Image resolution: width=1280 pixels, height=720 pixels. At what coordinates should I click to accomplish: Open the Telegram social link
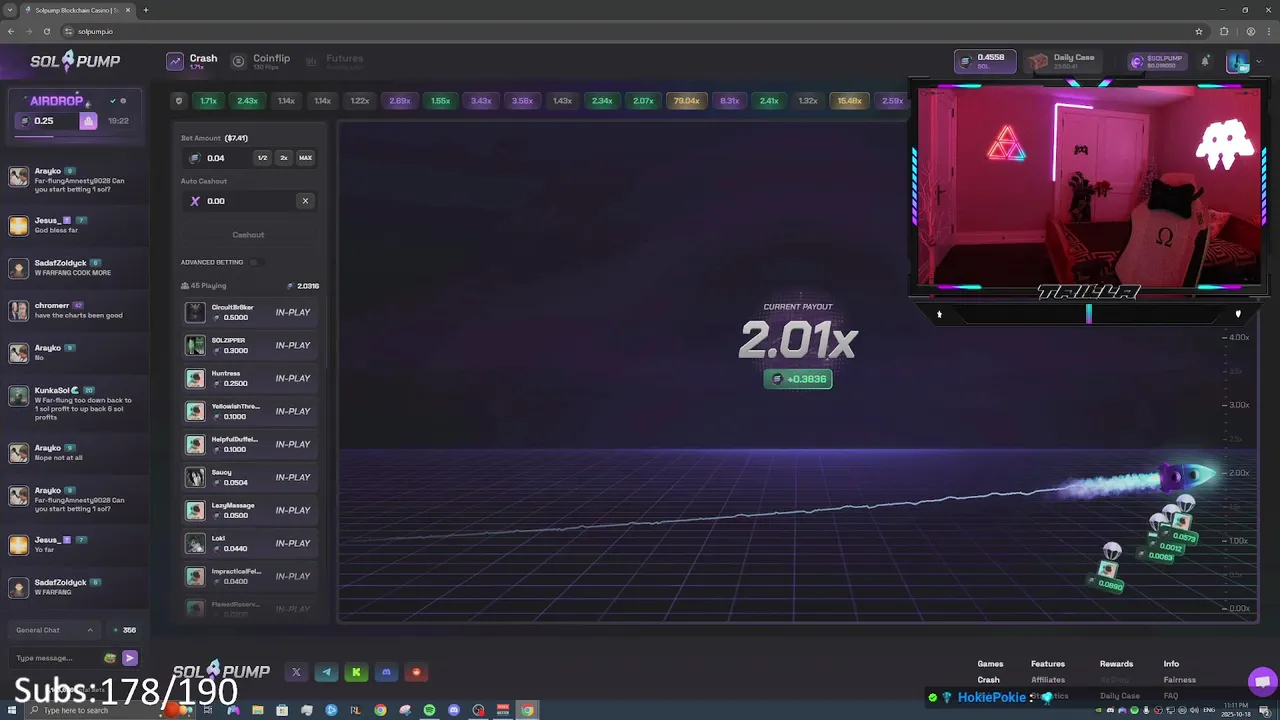(x=326, y=672)
